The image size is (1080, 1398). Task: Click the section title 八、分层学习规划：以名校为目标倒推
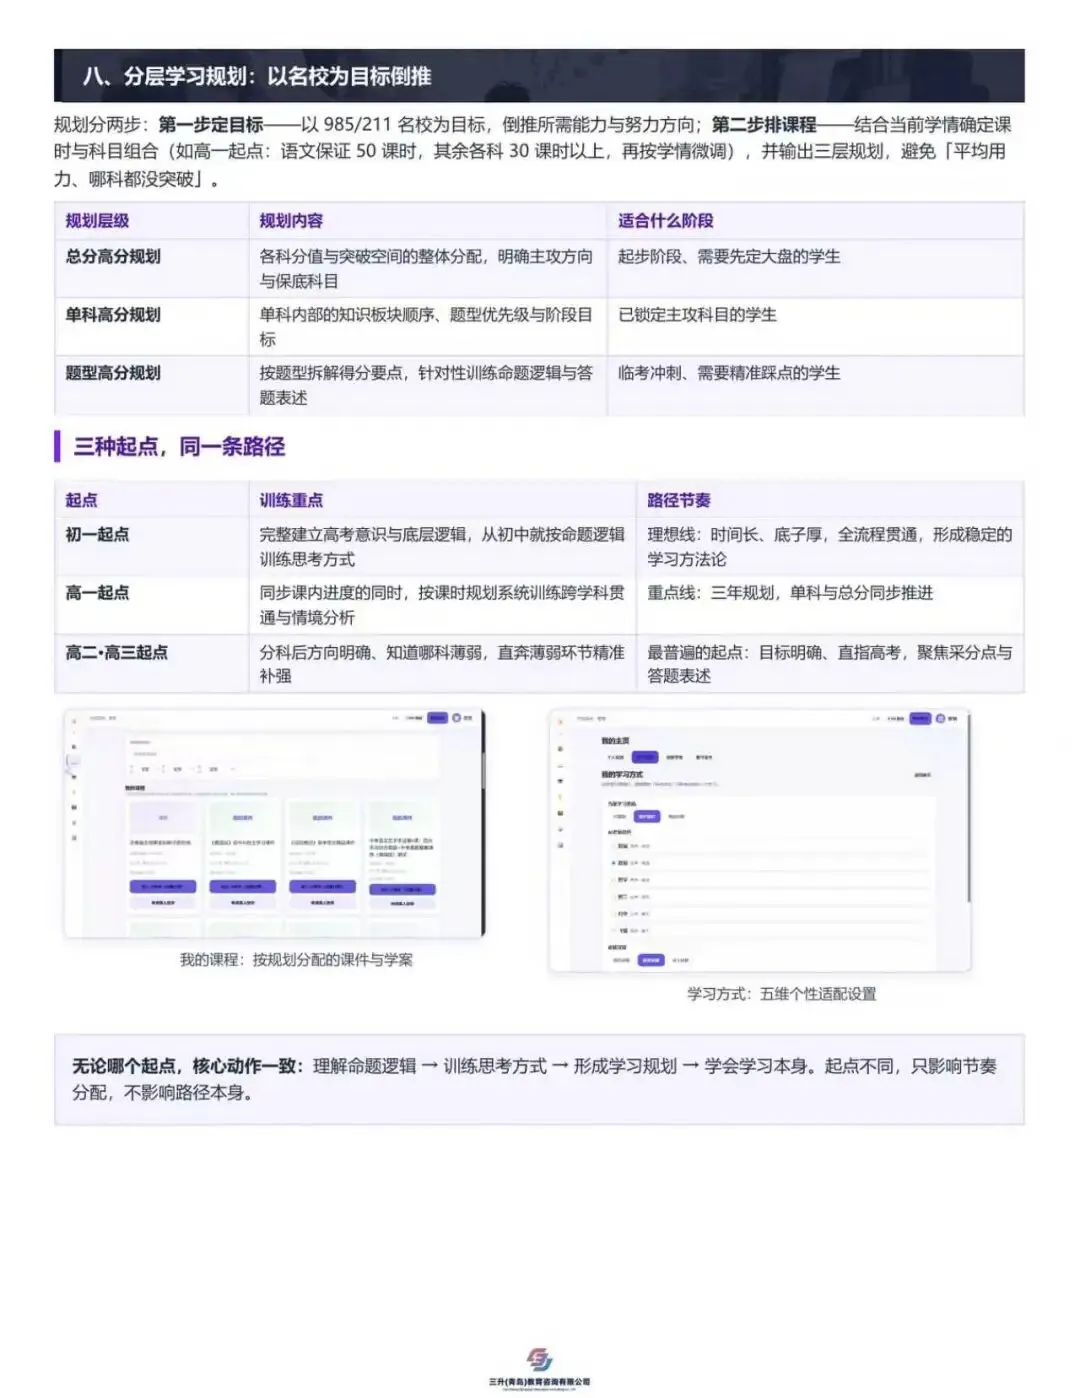257,76
